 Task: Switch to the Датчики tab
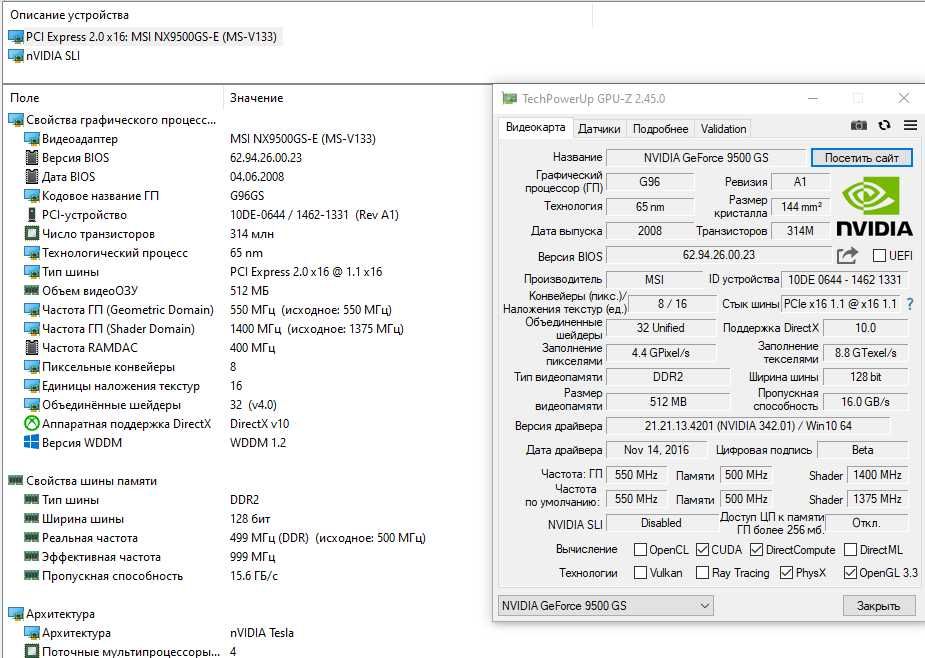[x=599, y=129]
